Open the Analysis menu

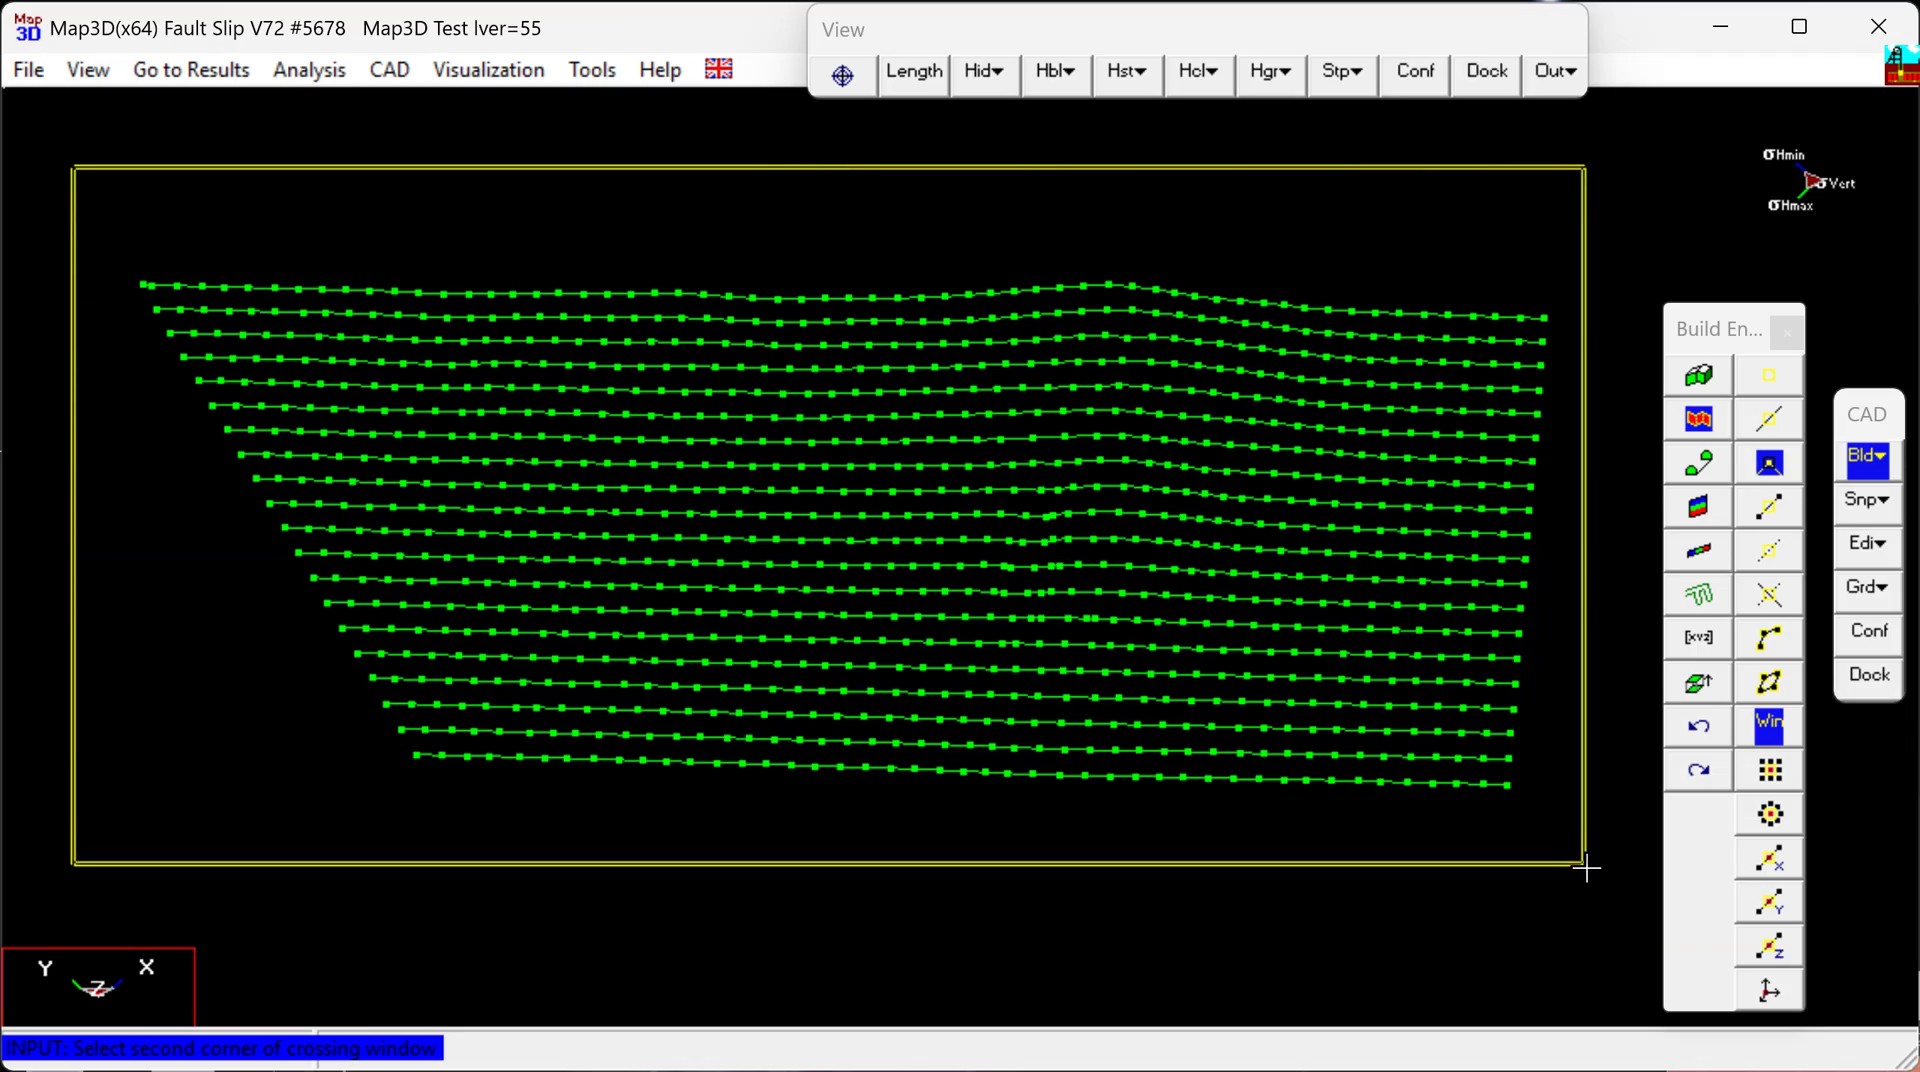click(309, 70)
